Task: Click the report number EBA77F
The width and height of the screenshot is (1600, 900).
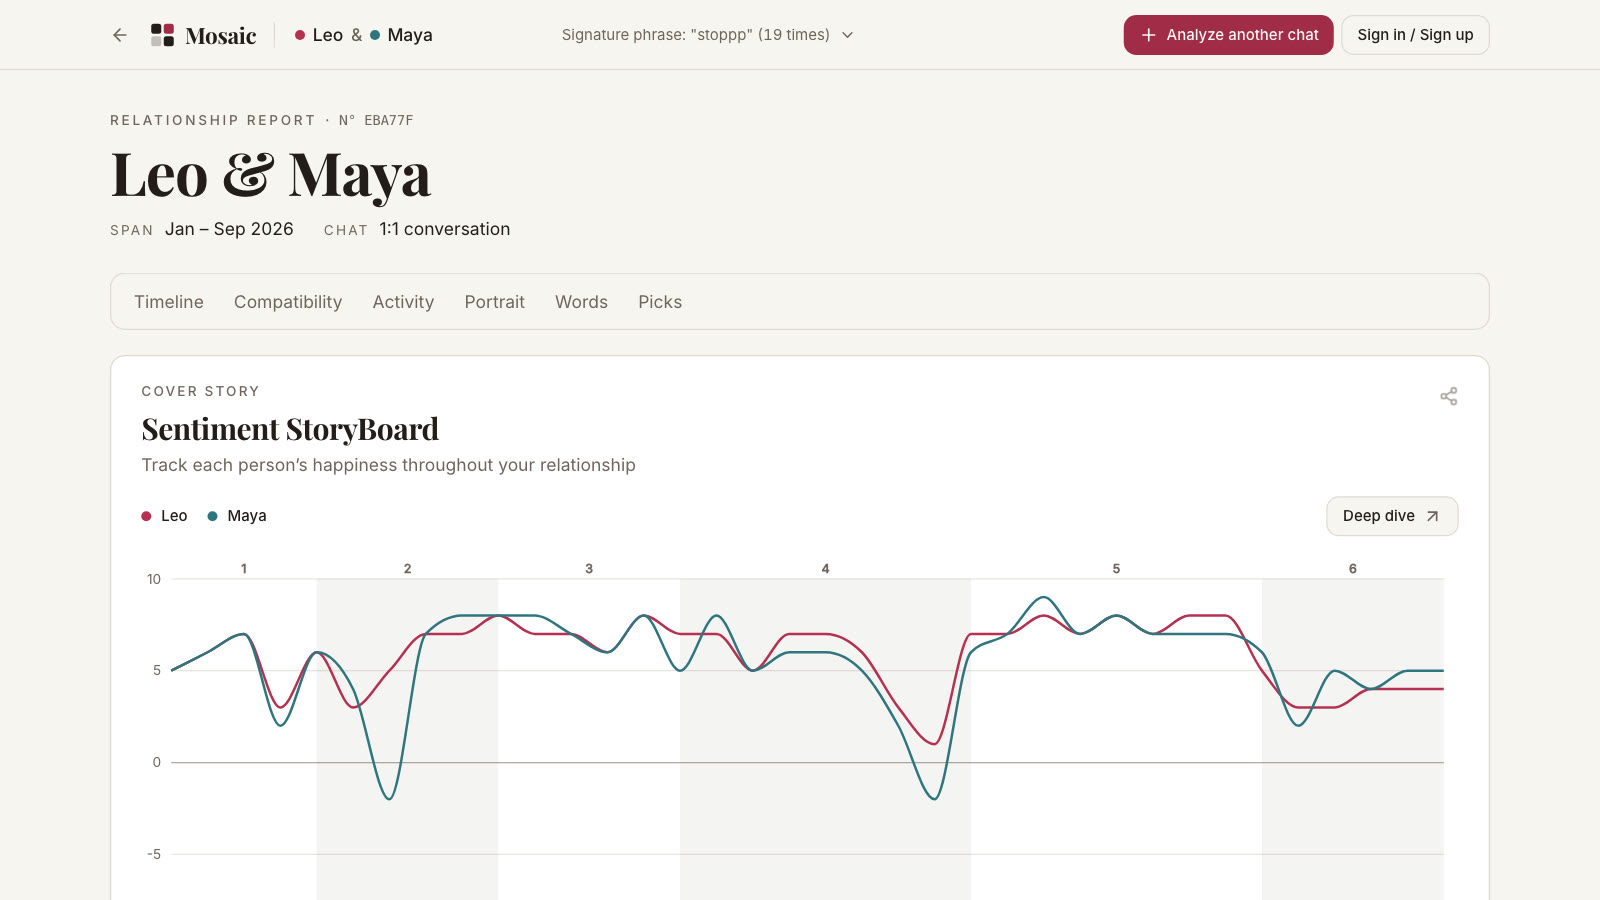Action: click(x=389, y=120)
